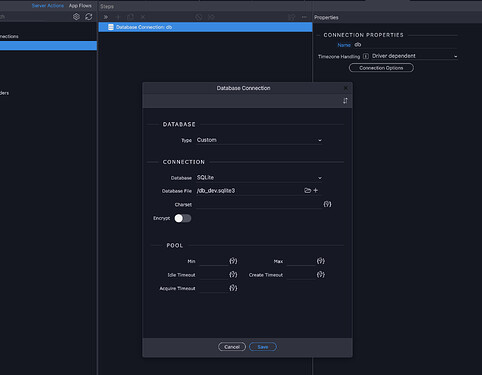Open the settings gear in the left panel
The image size is (482, 375).
76,17
